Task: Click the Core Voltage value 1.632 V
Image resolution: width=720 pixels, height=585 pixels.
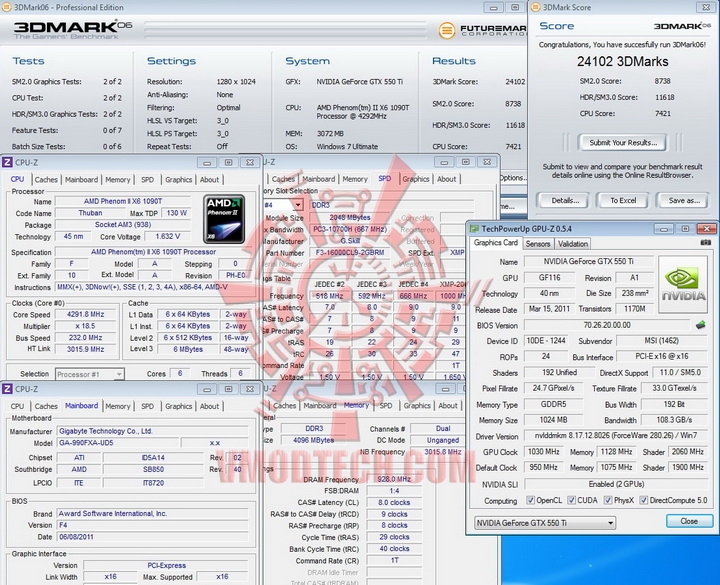Action: pos(168,236)
